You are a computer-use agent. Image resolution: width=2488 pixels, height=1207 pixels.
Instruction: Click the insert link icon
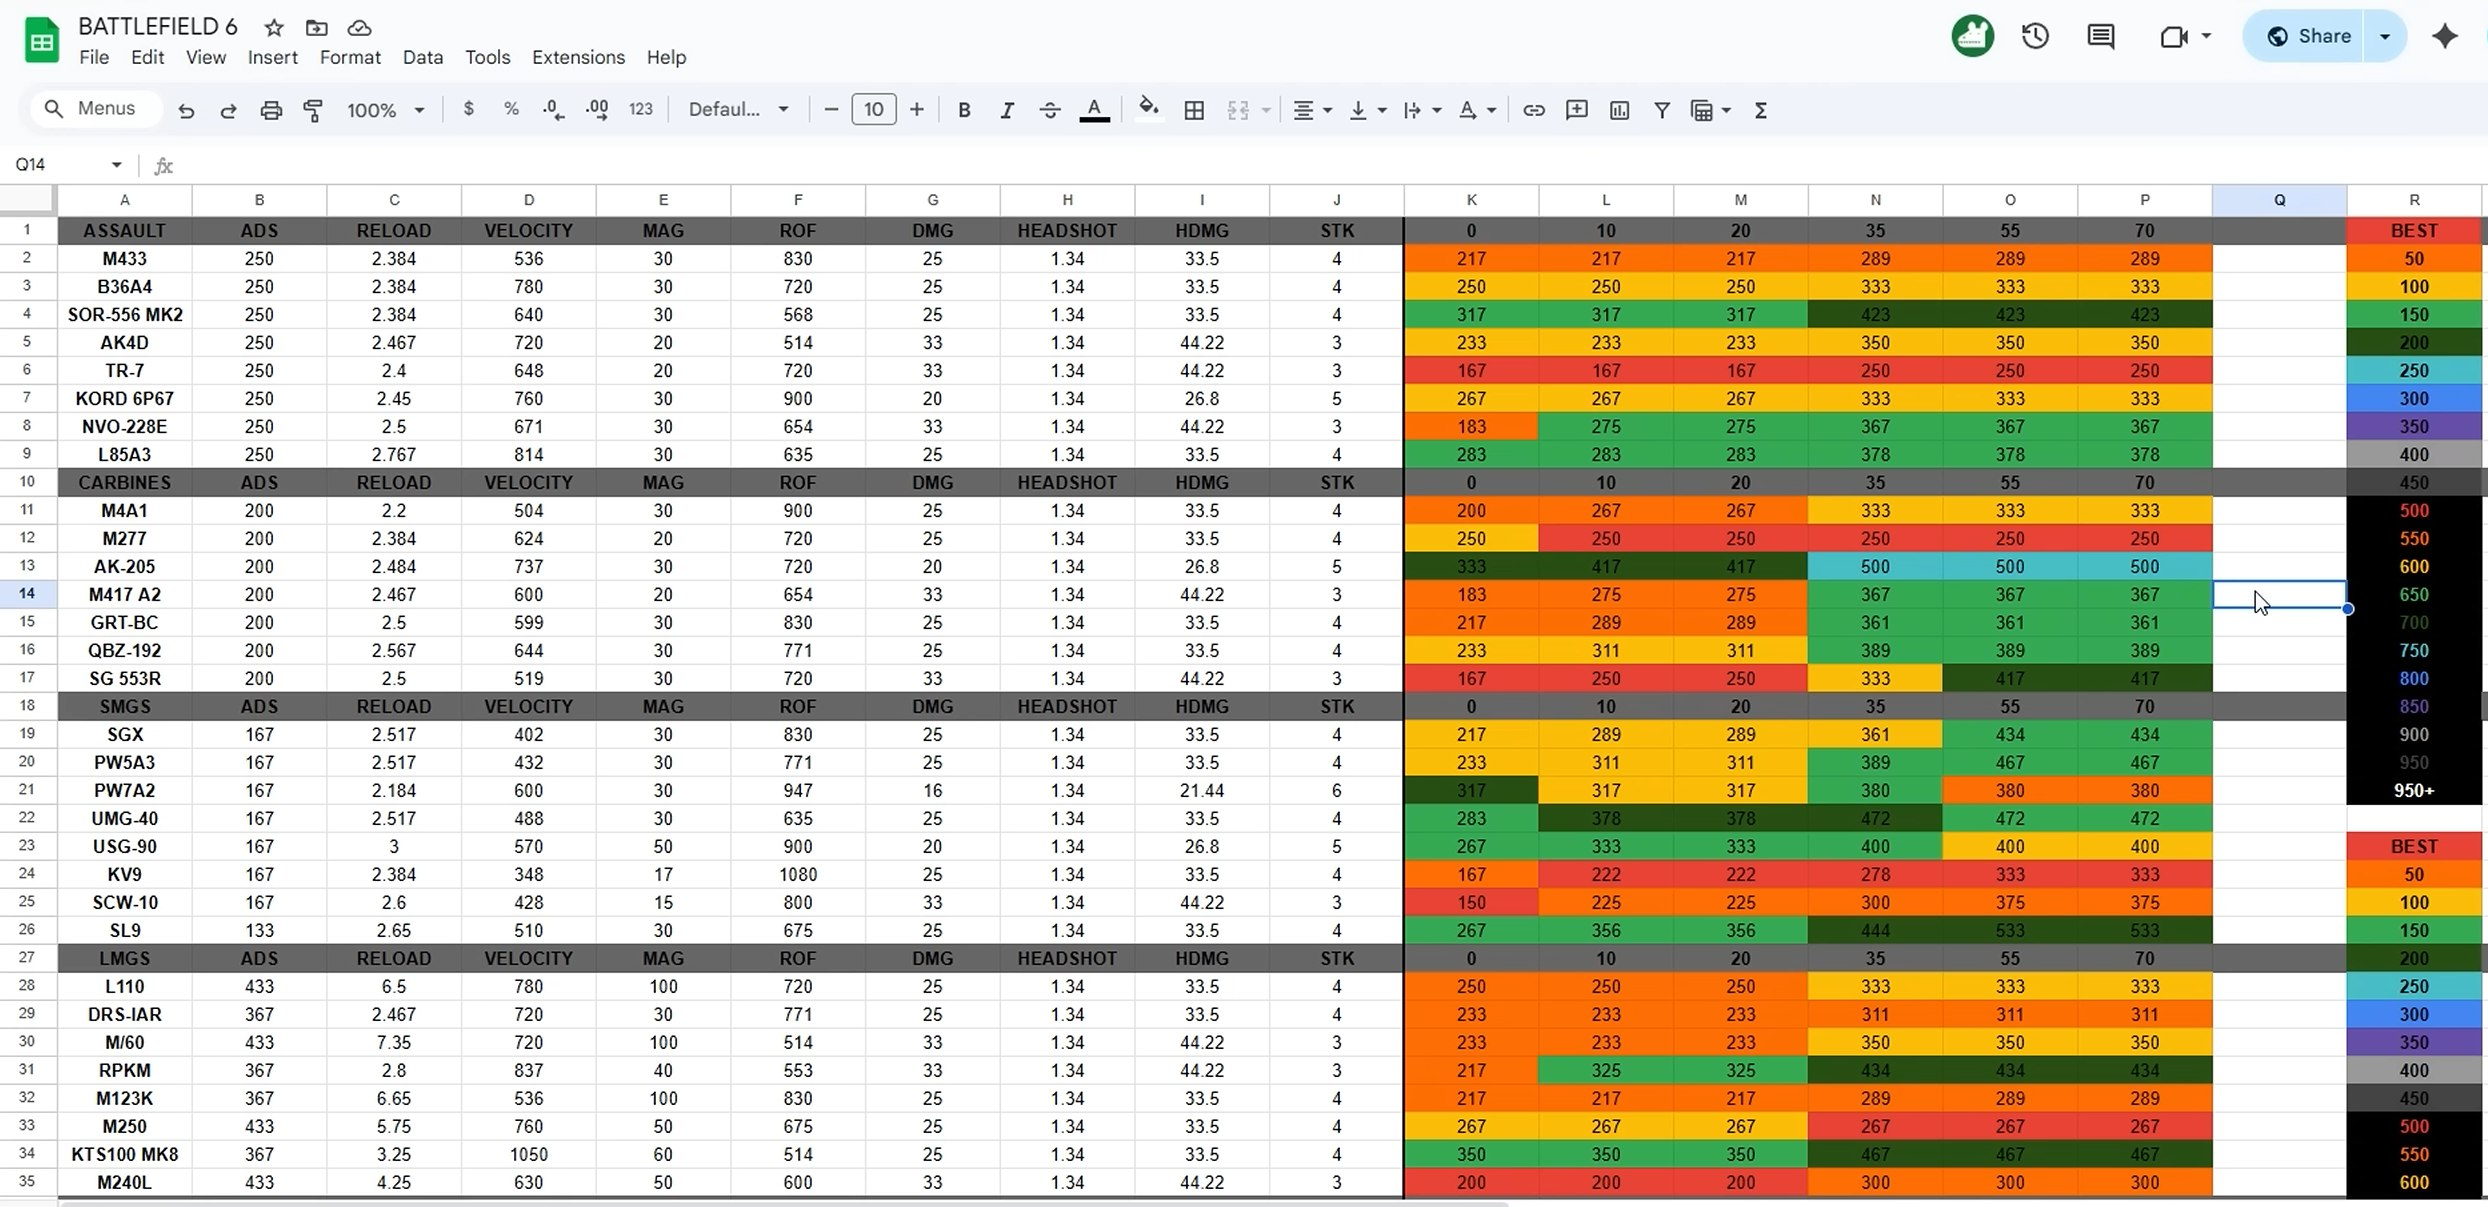[1533, 110]
